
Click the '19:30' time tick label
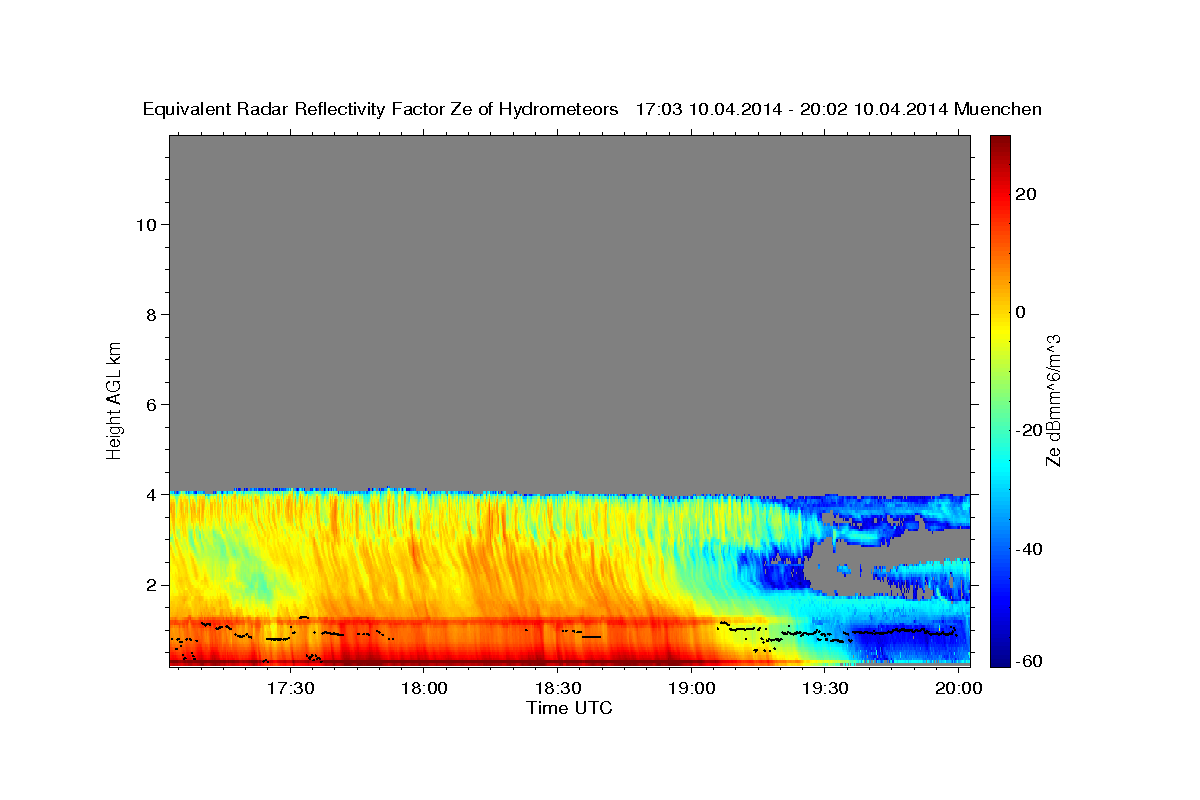point(825,689)
